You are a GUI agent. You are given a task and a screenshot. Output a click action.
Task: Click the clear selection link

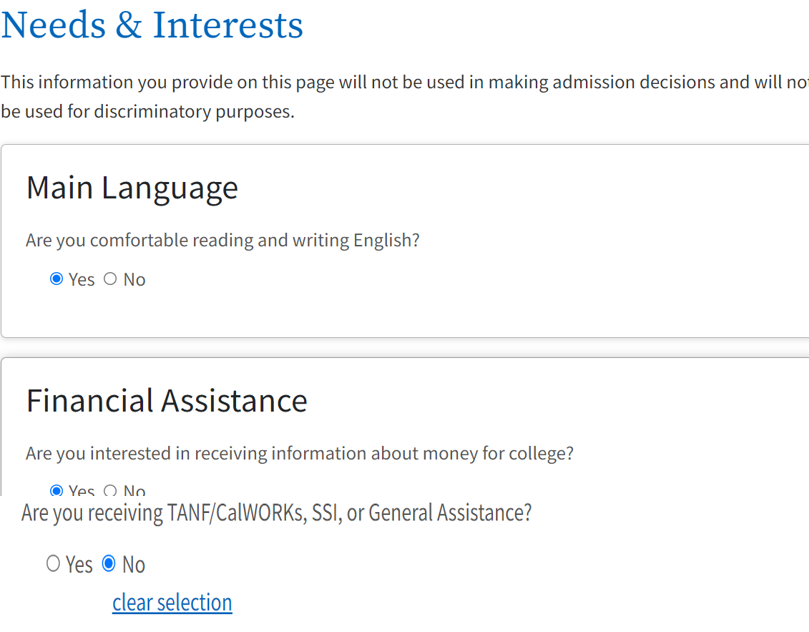[x=172, y=602]
